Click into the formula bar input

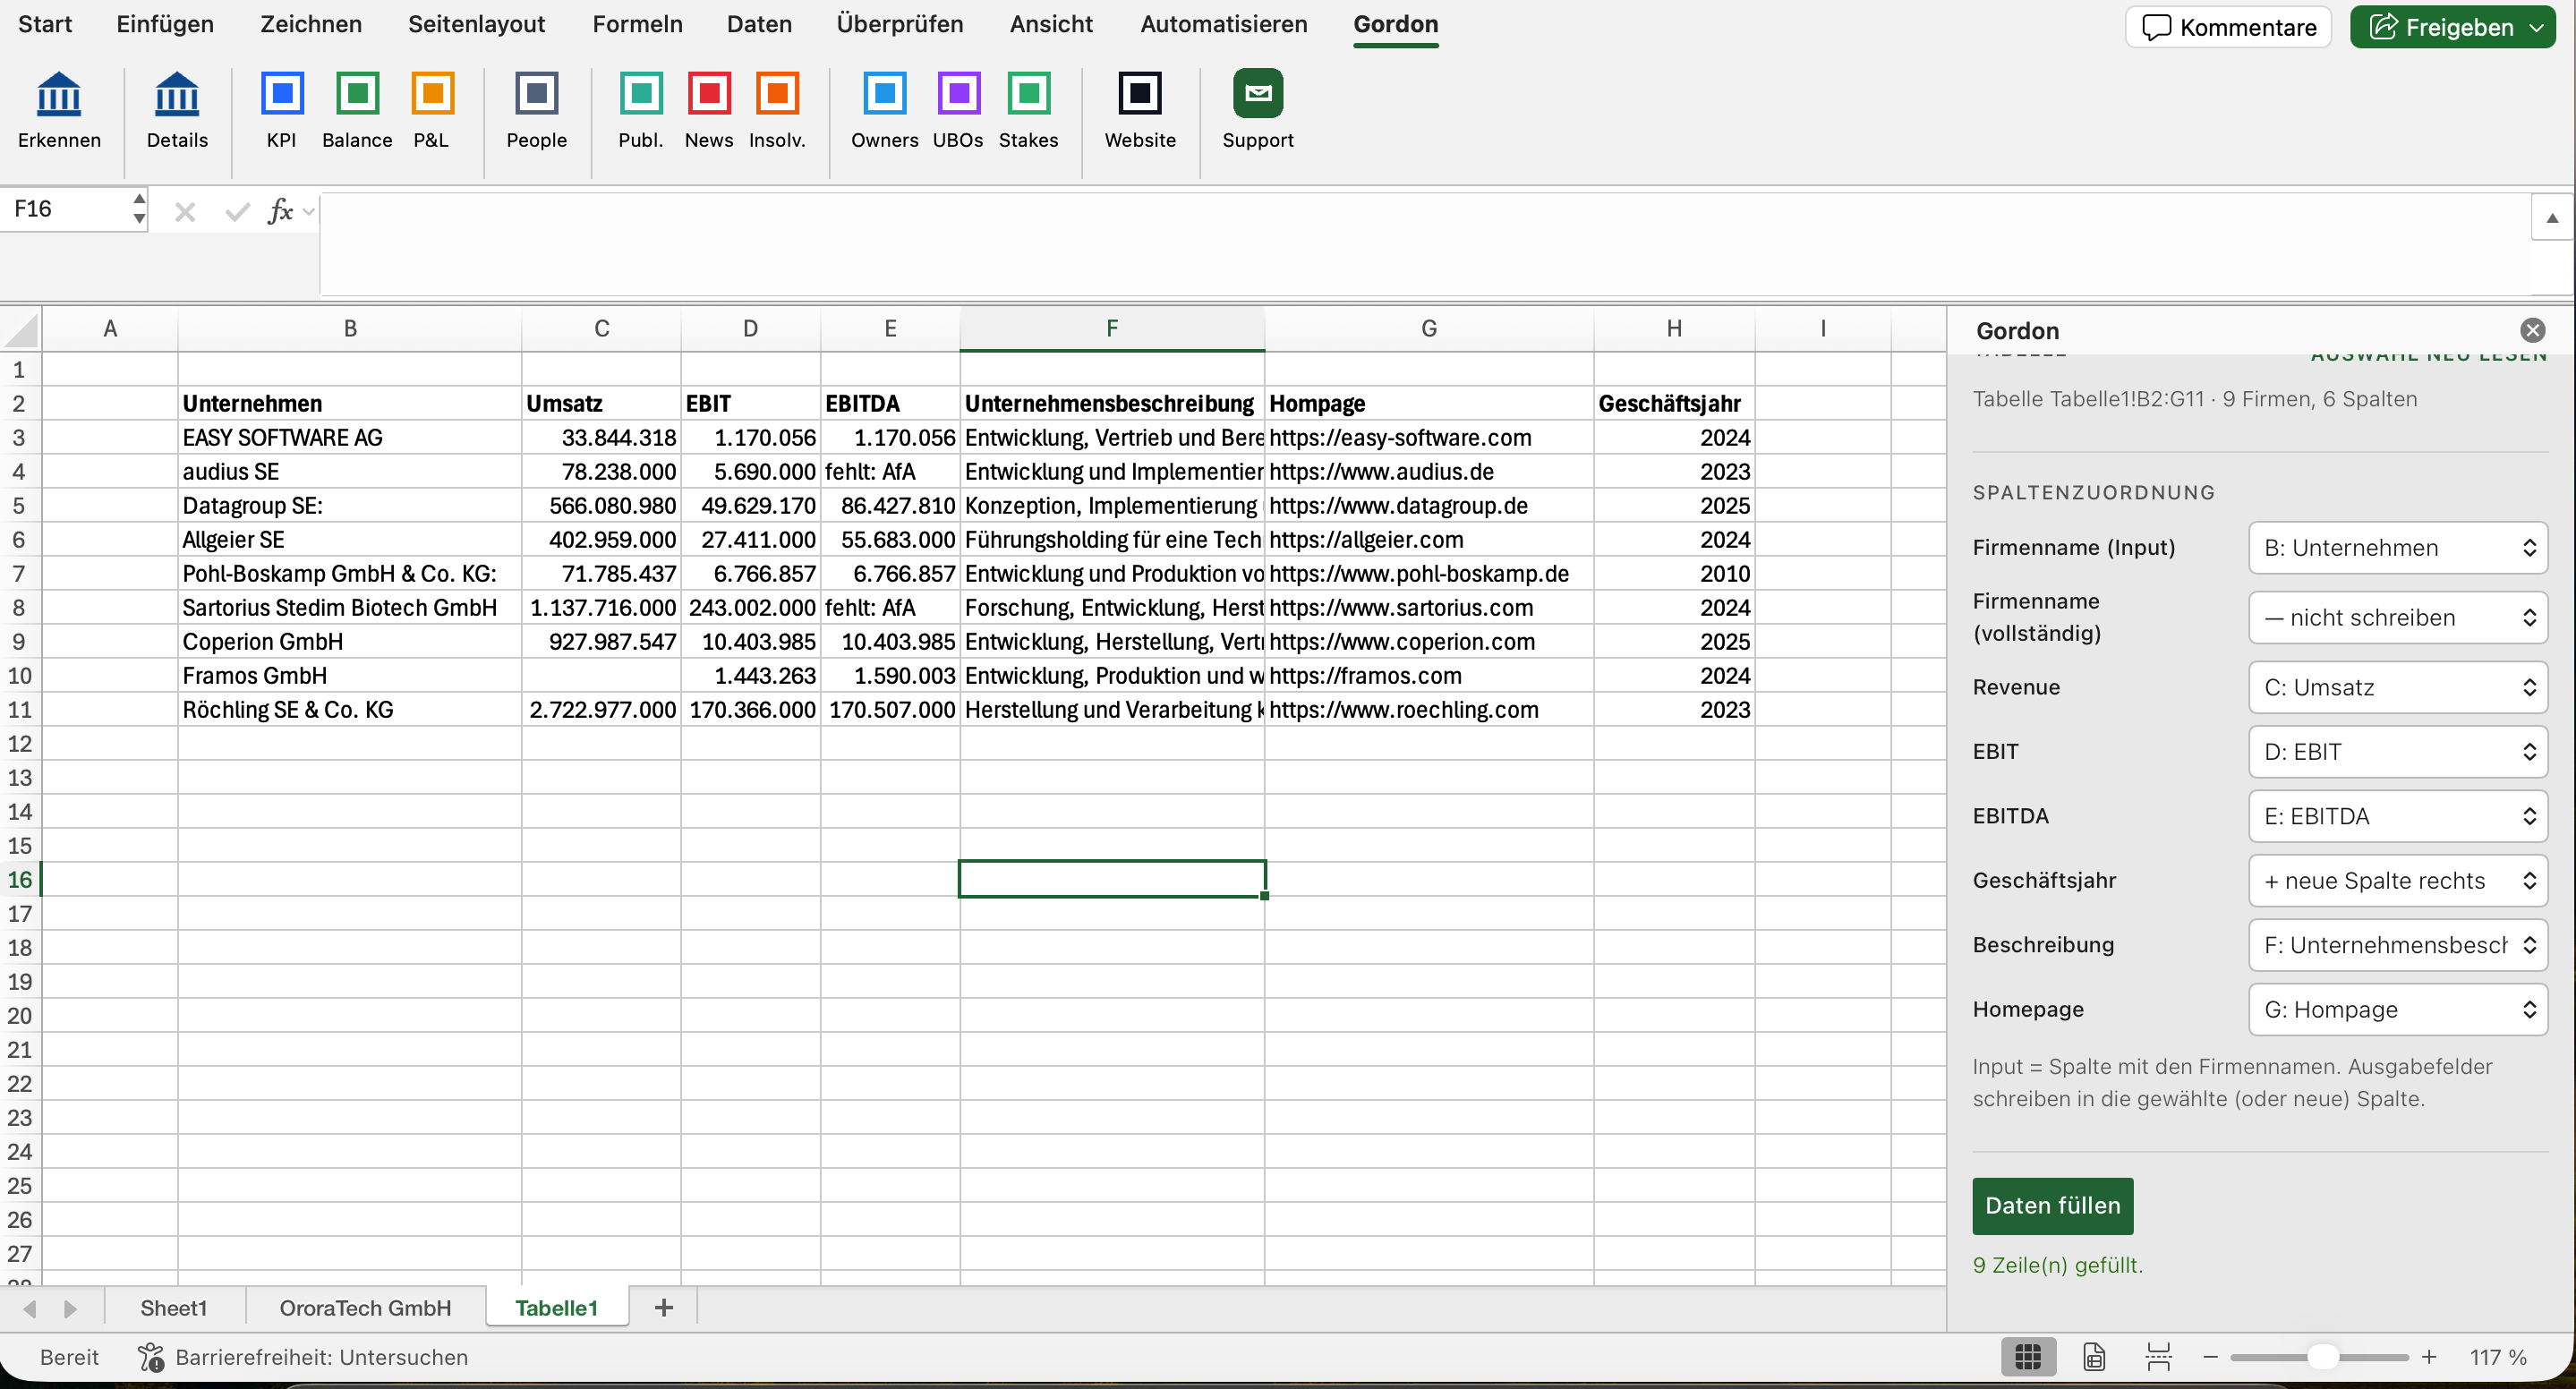pyautogui.click(x=1424, y=245)
